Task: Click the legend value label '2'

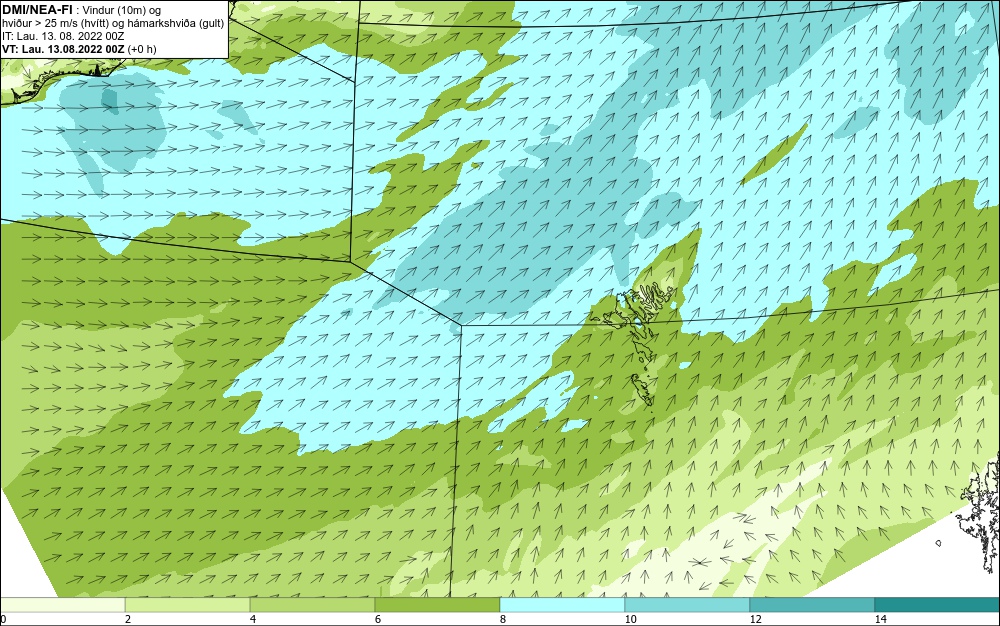Action: 128,619
